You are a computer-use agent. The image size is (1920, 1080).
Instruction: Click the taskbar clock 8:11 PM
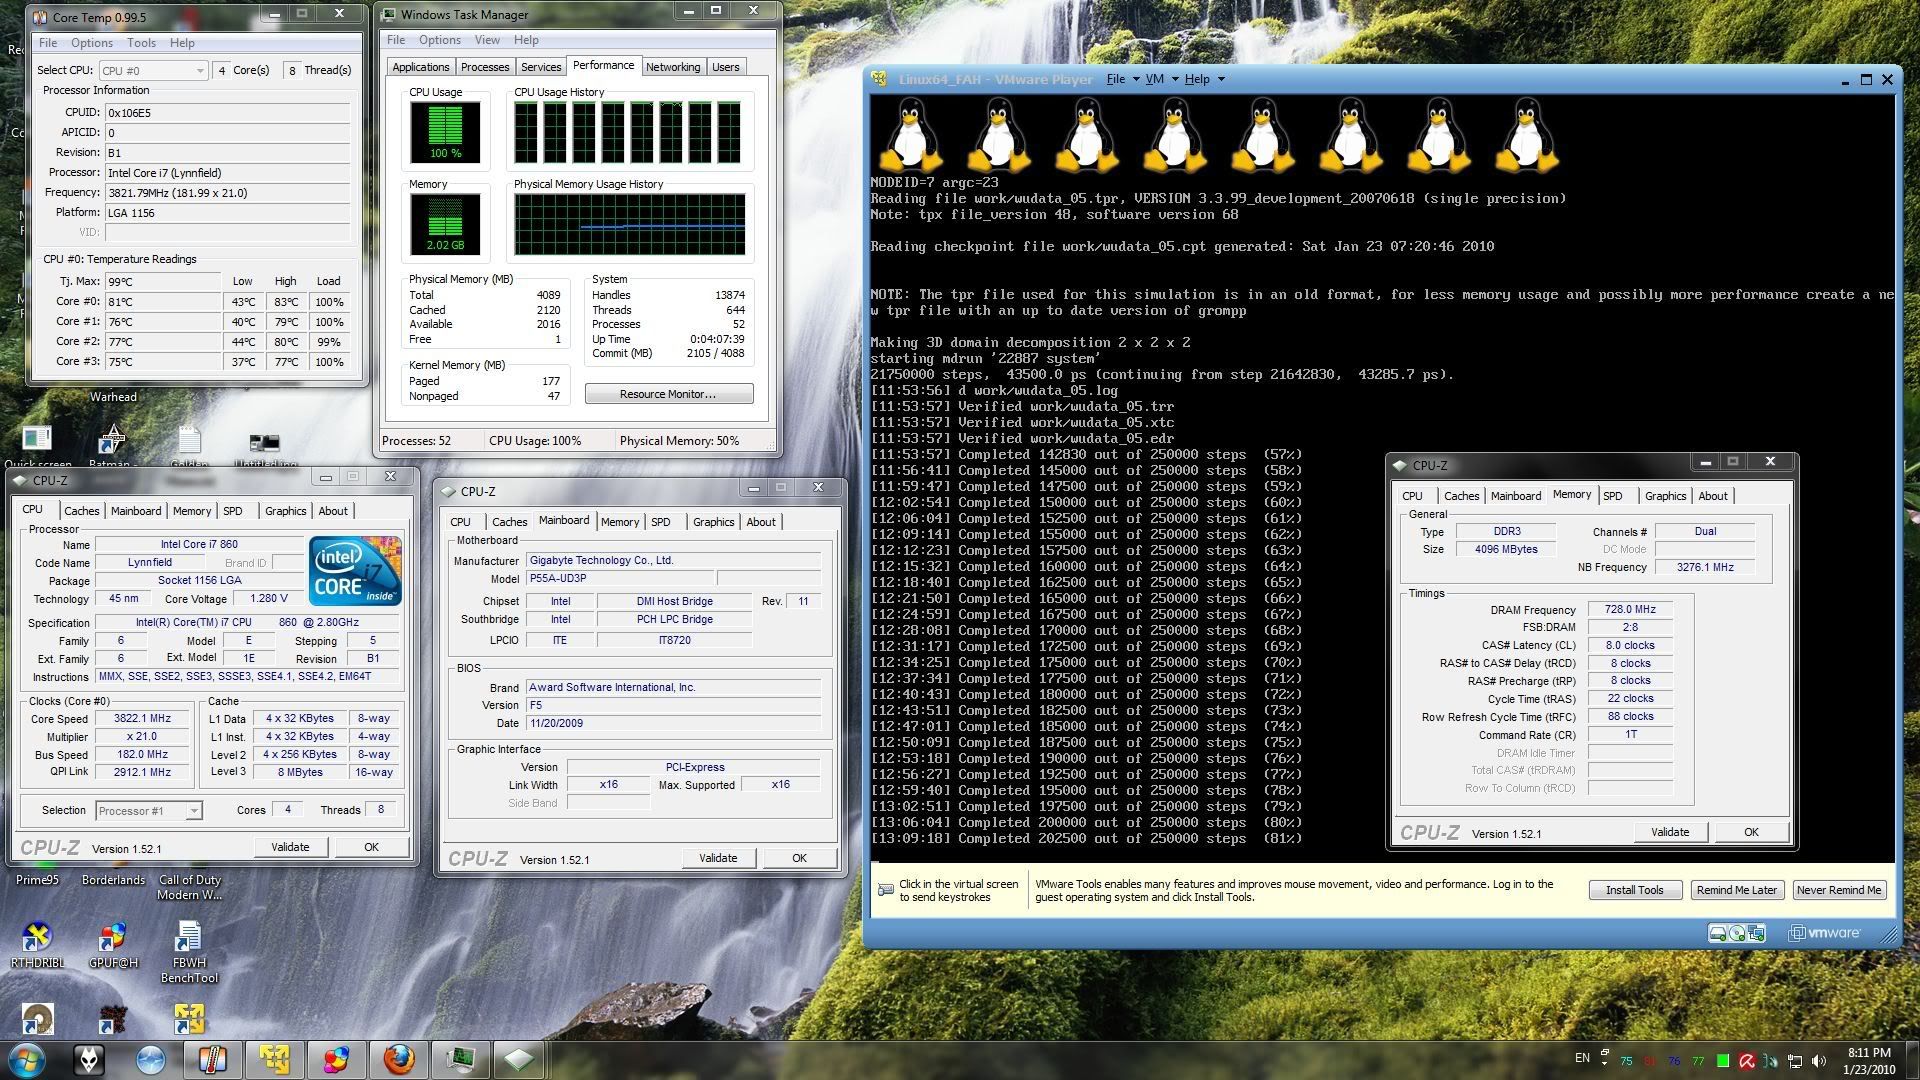click(x=1869, y=1053)
